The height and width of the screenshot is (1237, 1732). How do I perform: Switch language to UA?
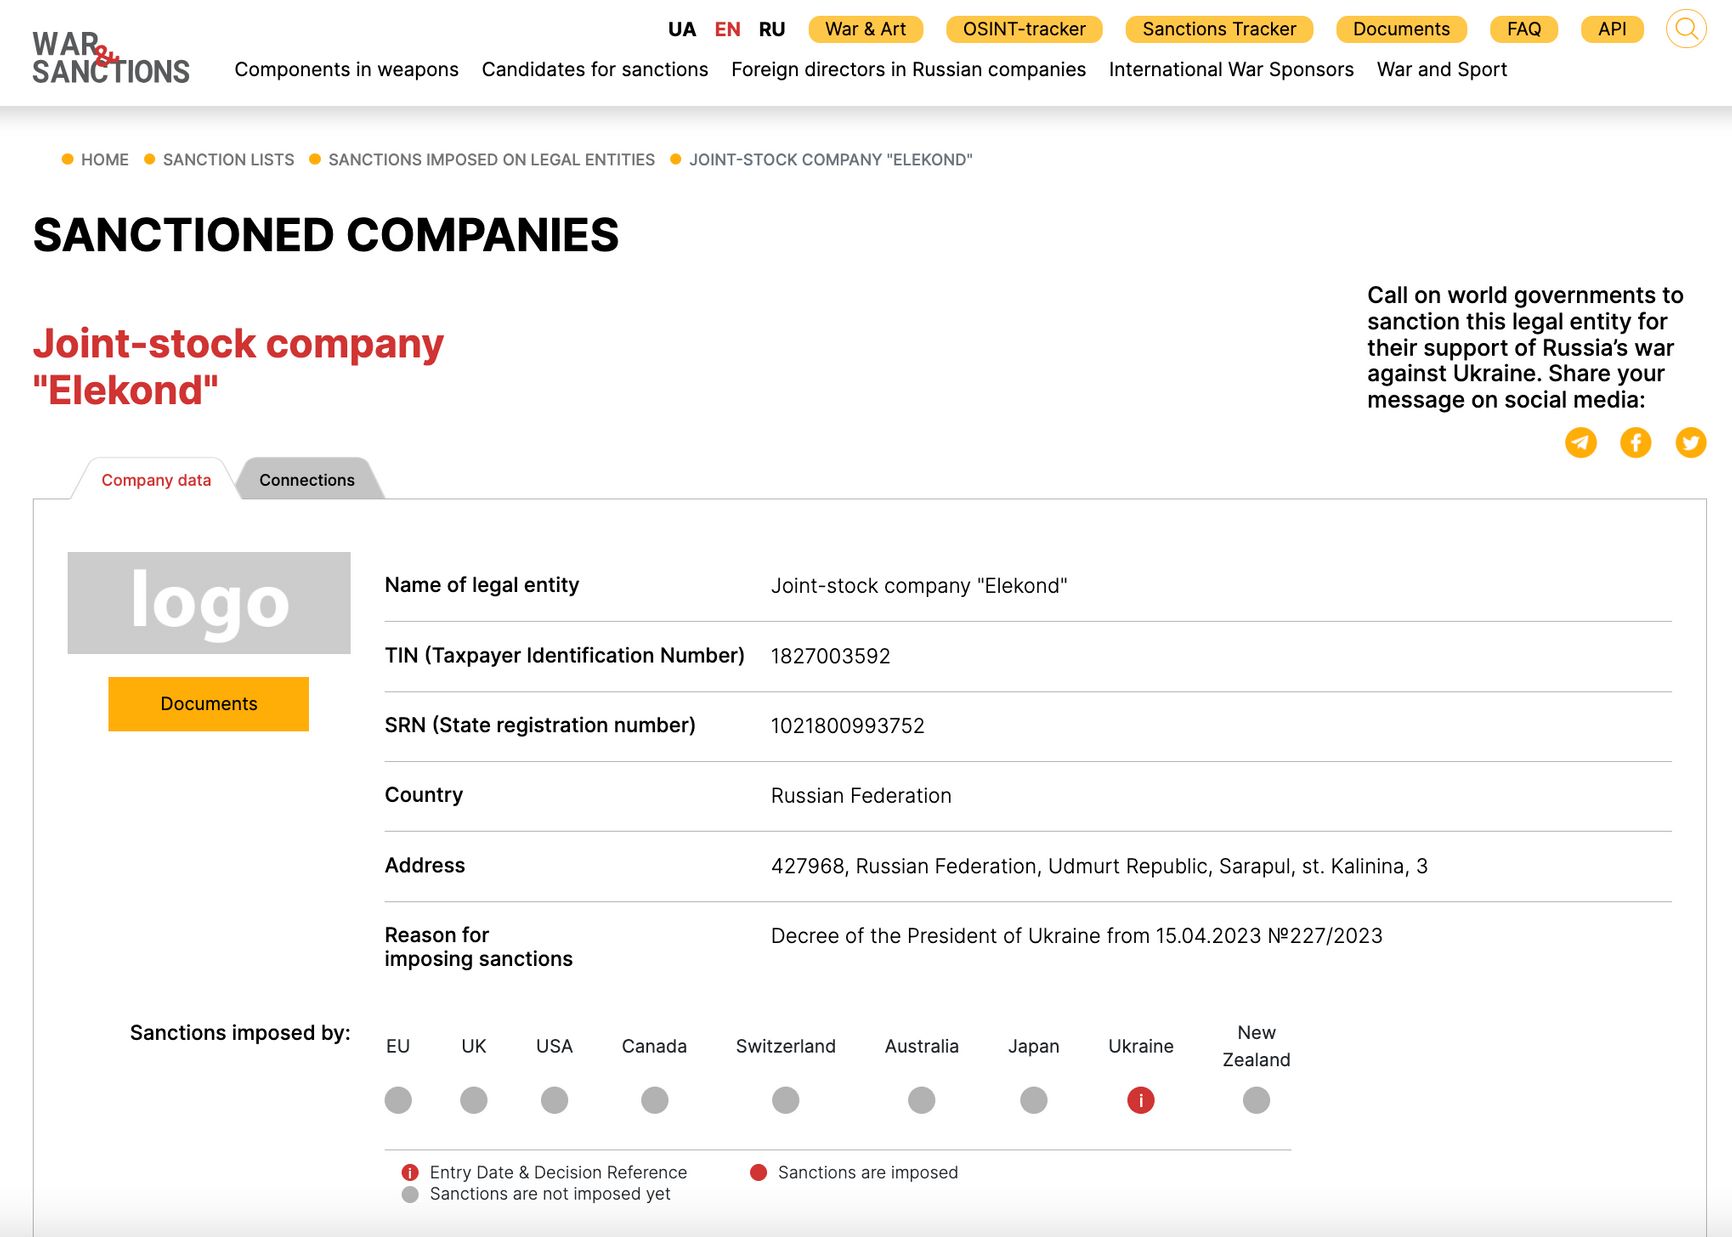click(x=681, y=29)
